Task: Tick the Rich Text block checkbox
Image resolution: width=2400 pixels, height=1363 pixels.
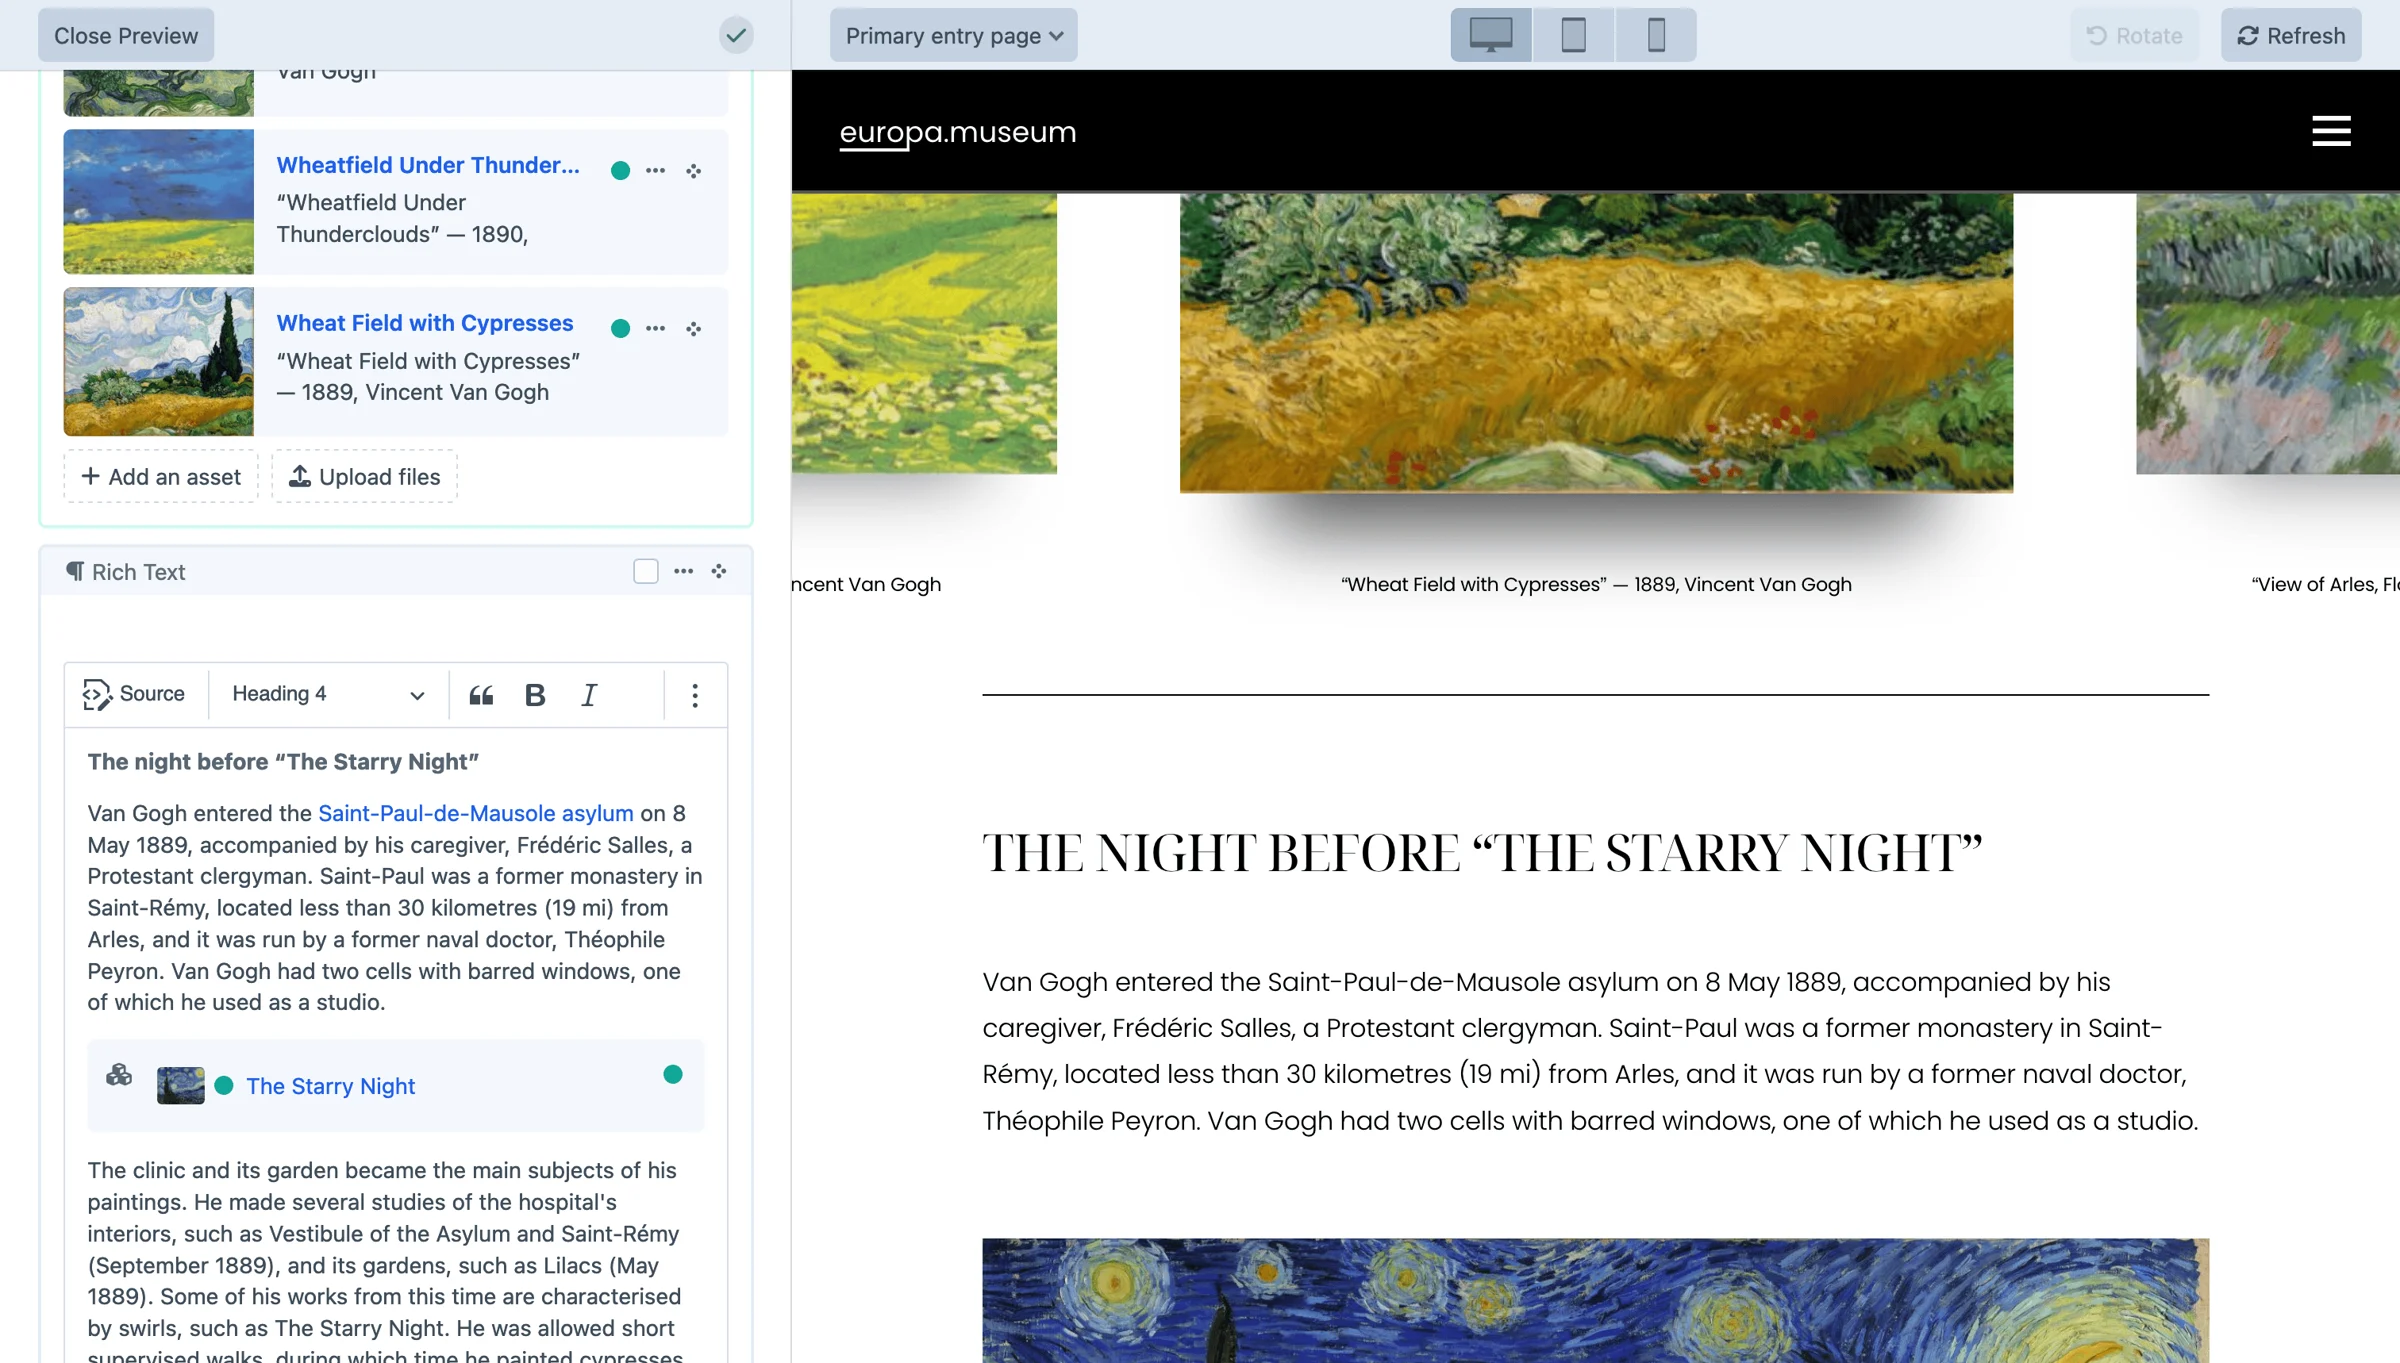Action: tap(646, 571)
